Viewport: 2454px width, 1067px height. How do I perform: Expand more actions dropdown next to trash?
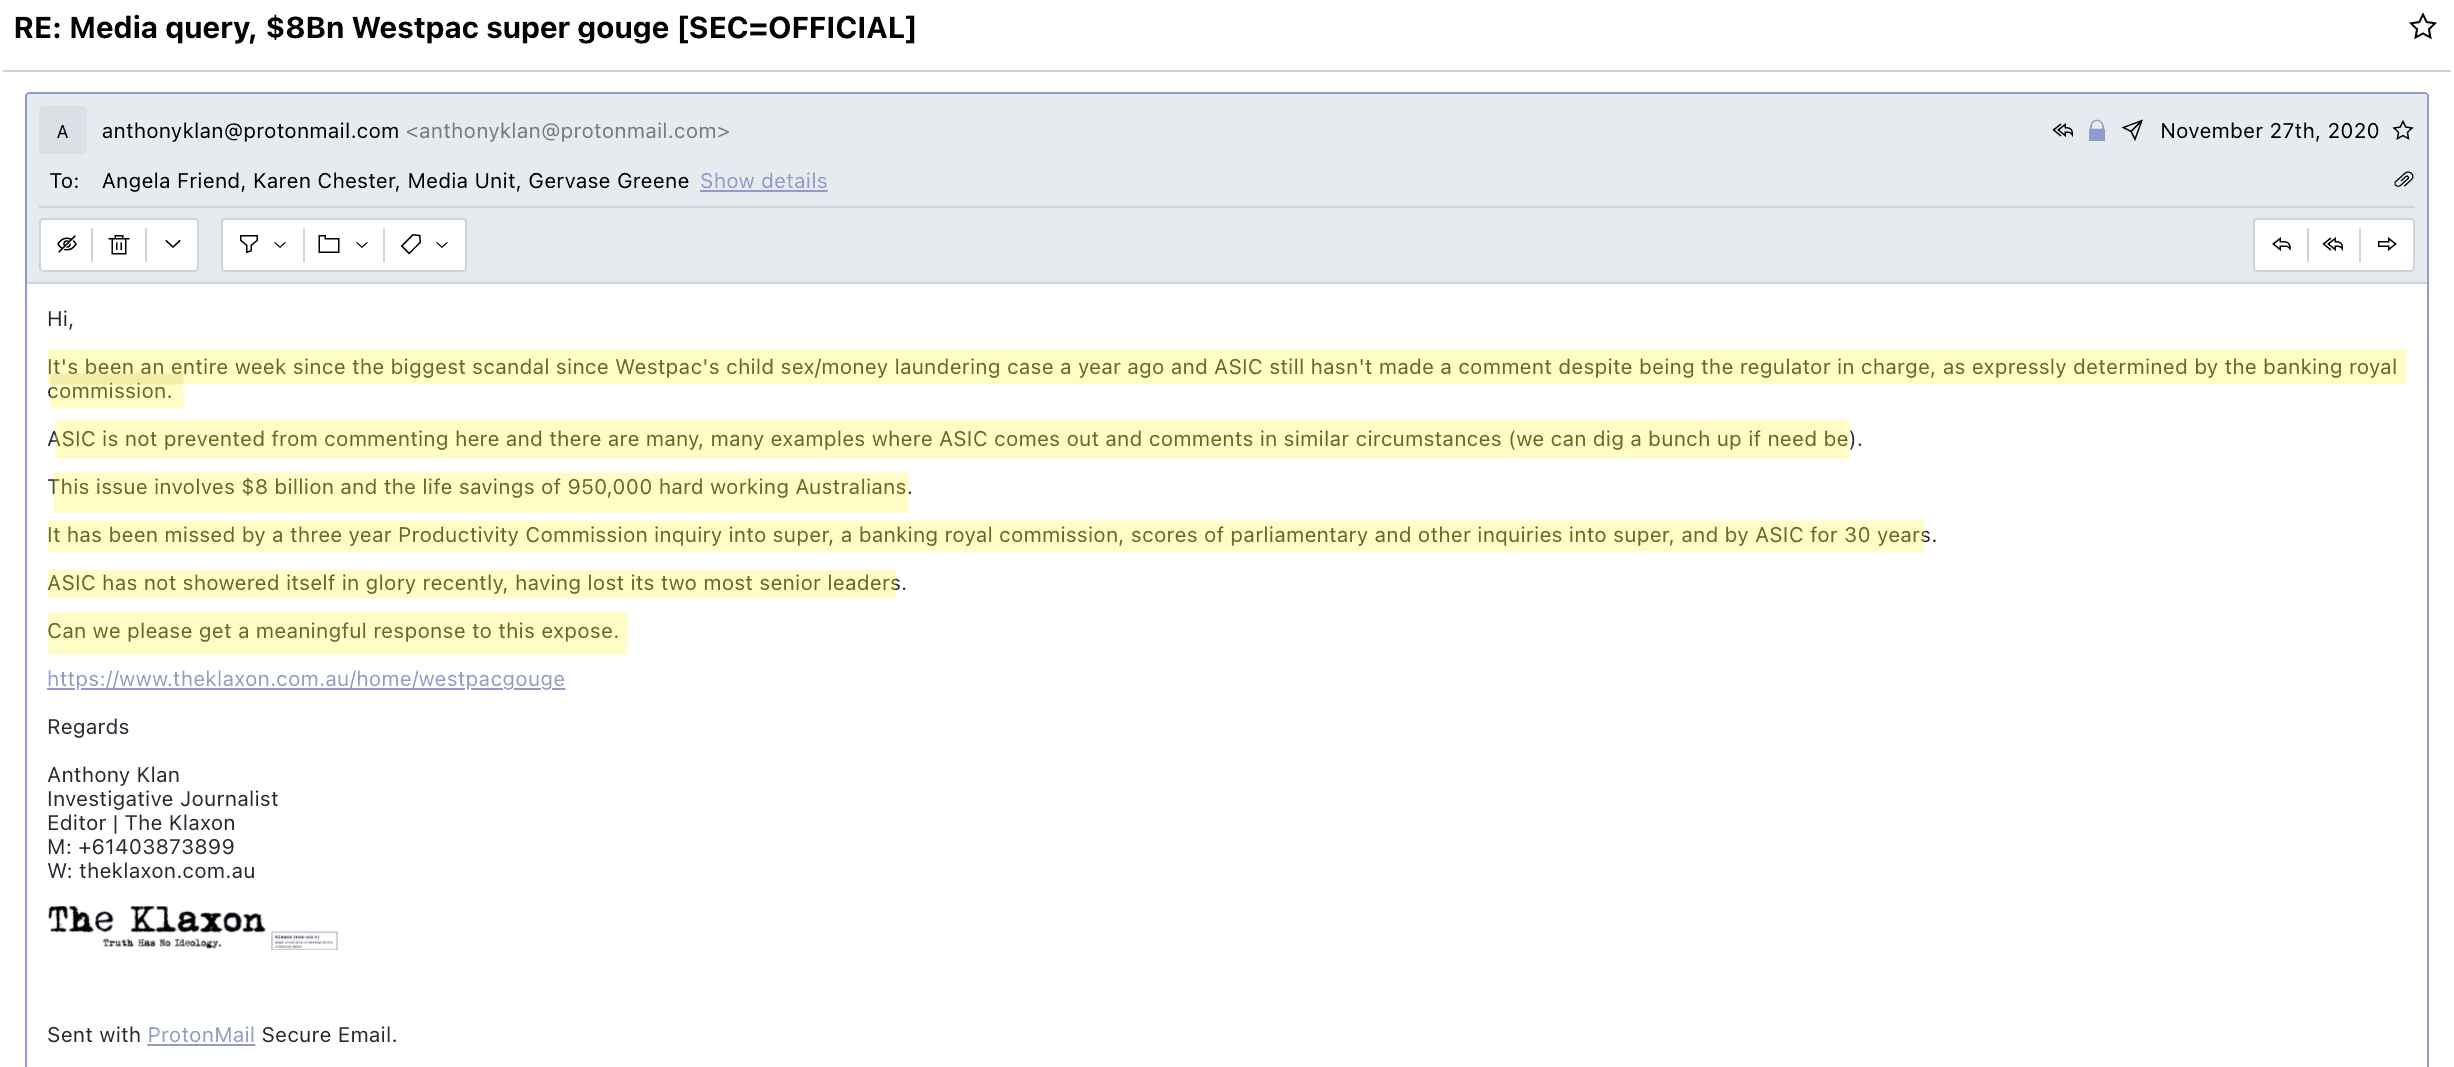(x=173, y=244)
